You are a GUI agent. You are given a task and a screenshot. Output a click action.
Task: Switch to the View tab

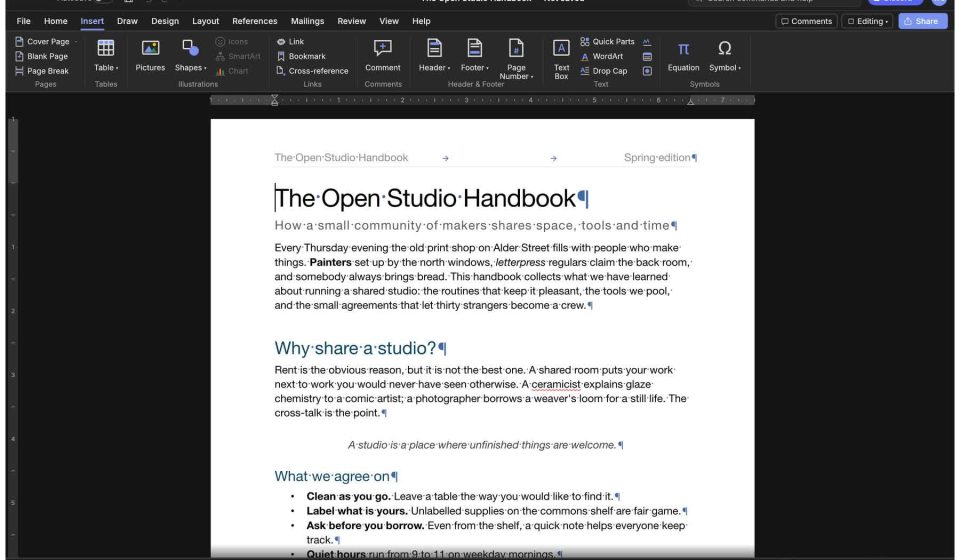389,21
